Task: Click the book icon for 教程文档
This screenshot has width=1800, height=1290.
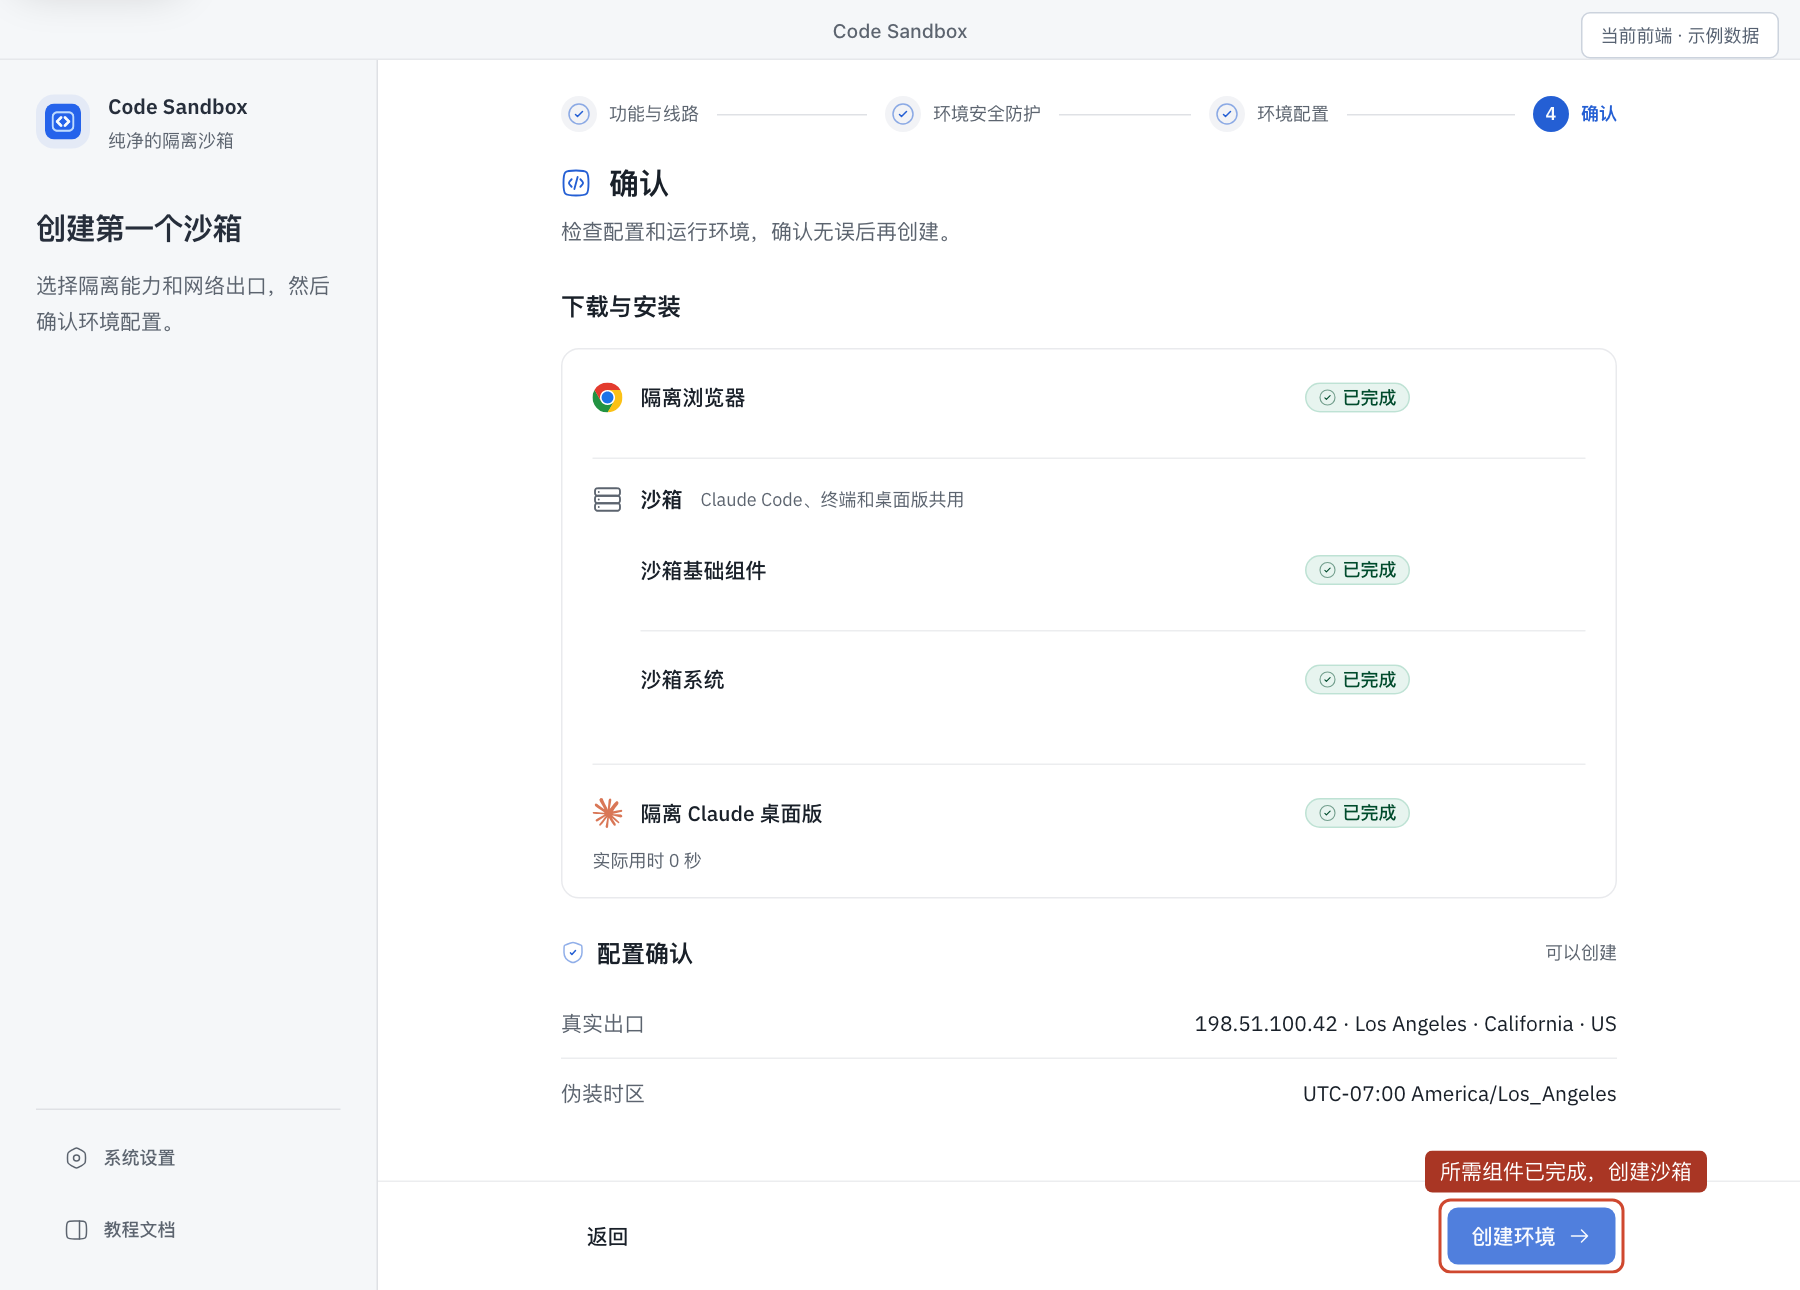Action: 76,1230
